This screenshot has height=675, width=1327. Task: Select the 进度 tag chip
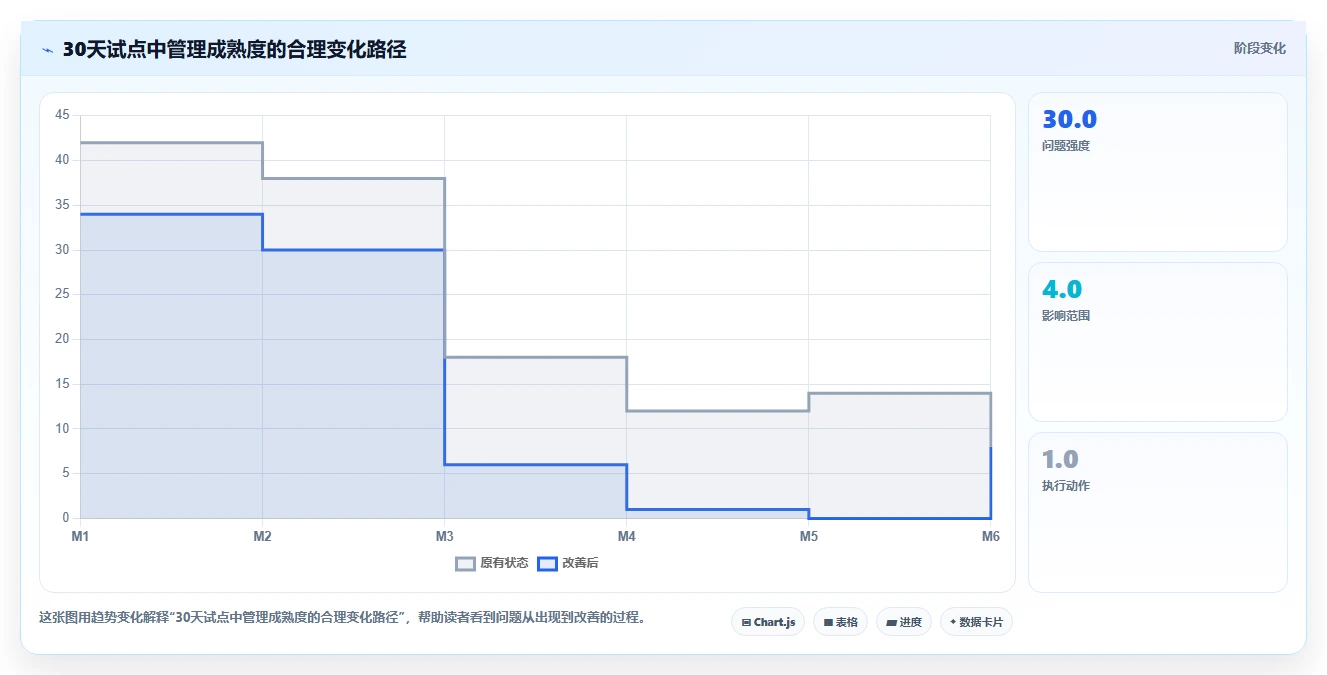coord(904,622)
